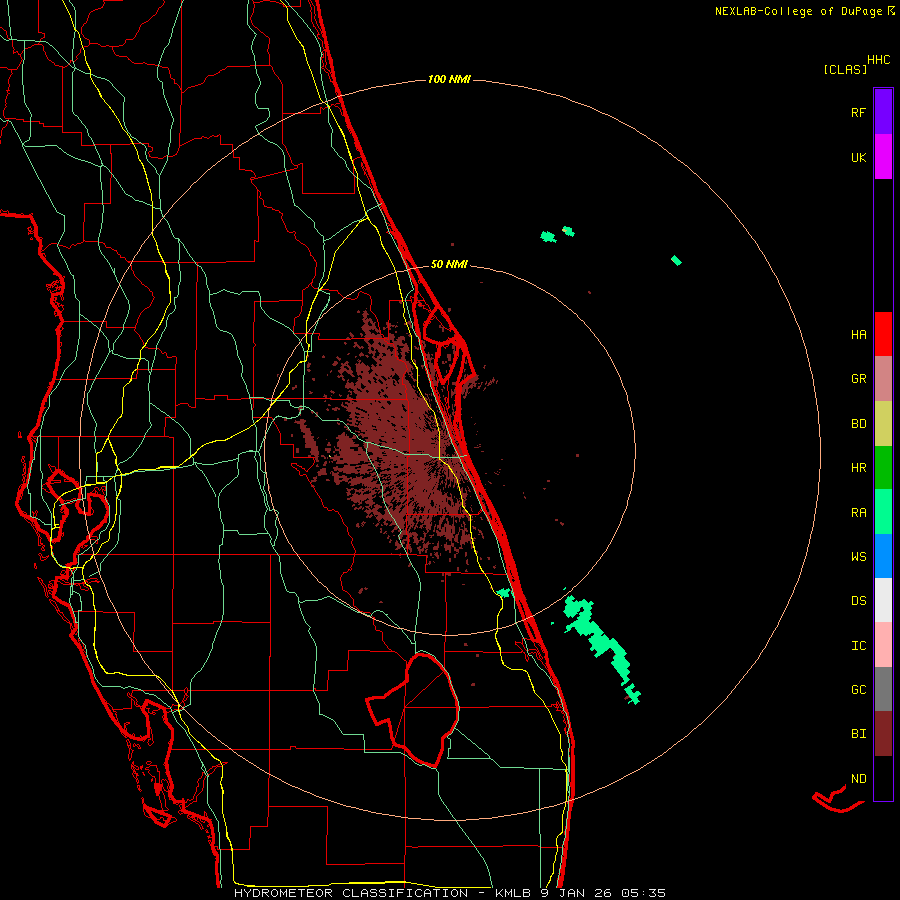Click the HHC product label

coord(879,60)
